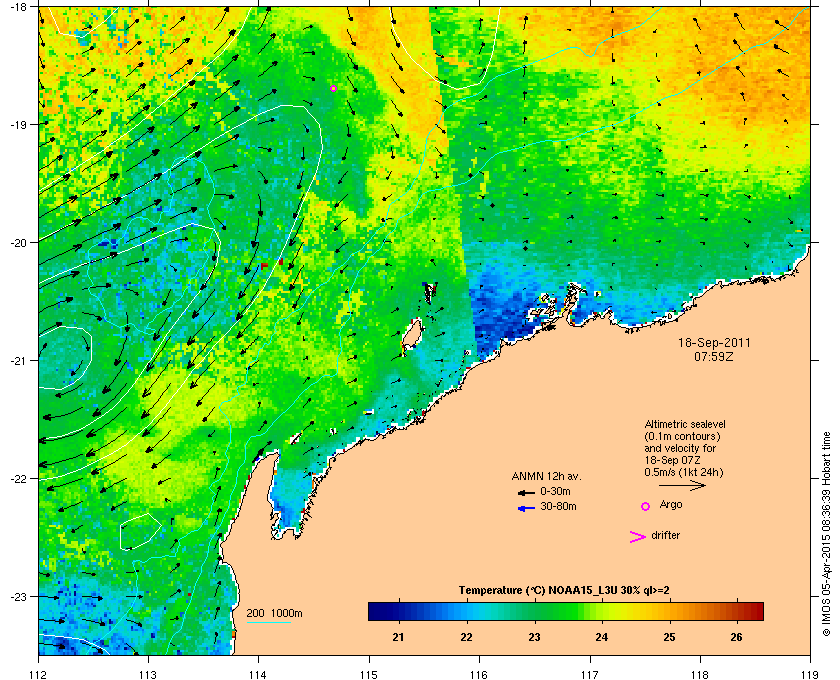840x680 pixels.
Task: Click the latitude axis label -22
Action: [18, 479]
